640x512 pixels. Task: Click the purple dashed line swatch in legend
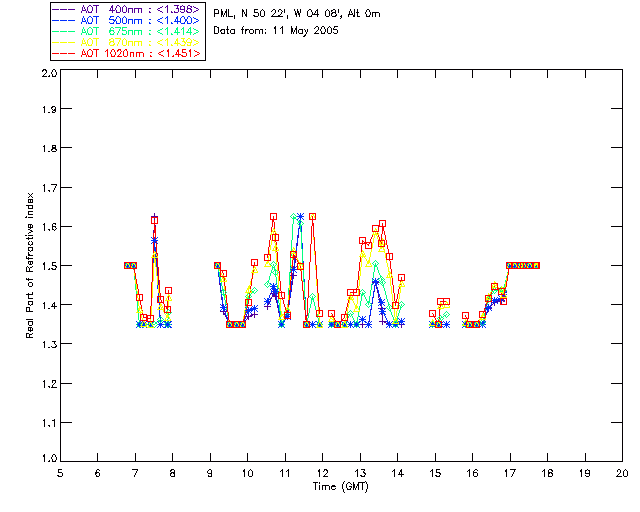click(x=64, y=9)
